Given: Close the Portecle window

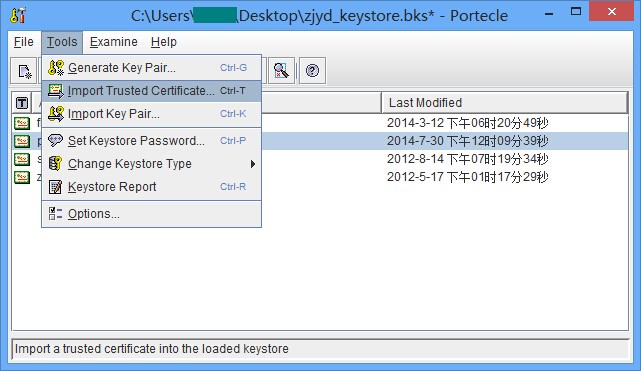Looking at the screenshot, I should coord(612,12).
